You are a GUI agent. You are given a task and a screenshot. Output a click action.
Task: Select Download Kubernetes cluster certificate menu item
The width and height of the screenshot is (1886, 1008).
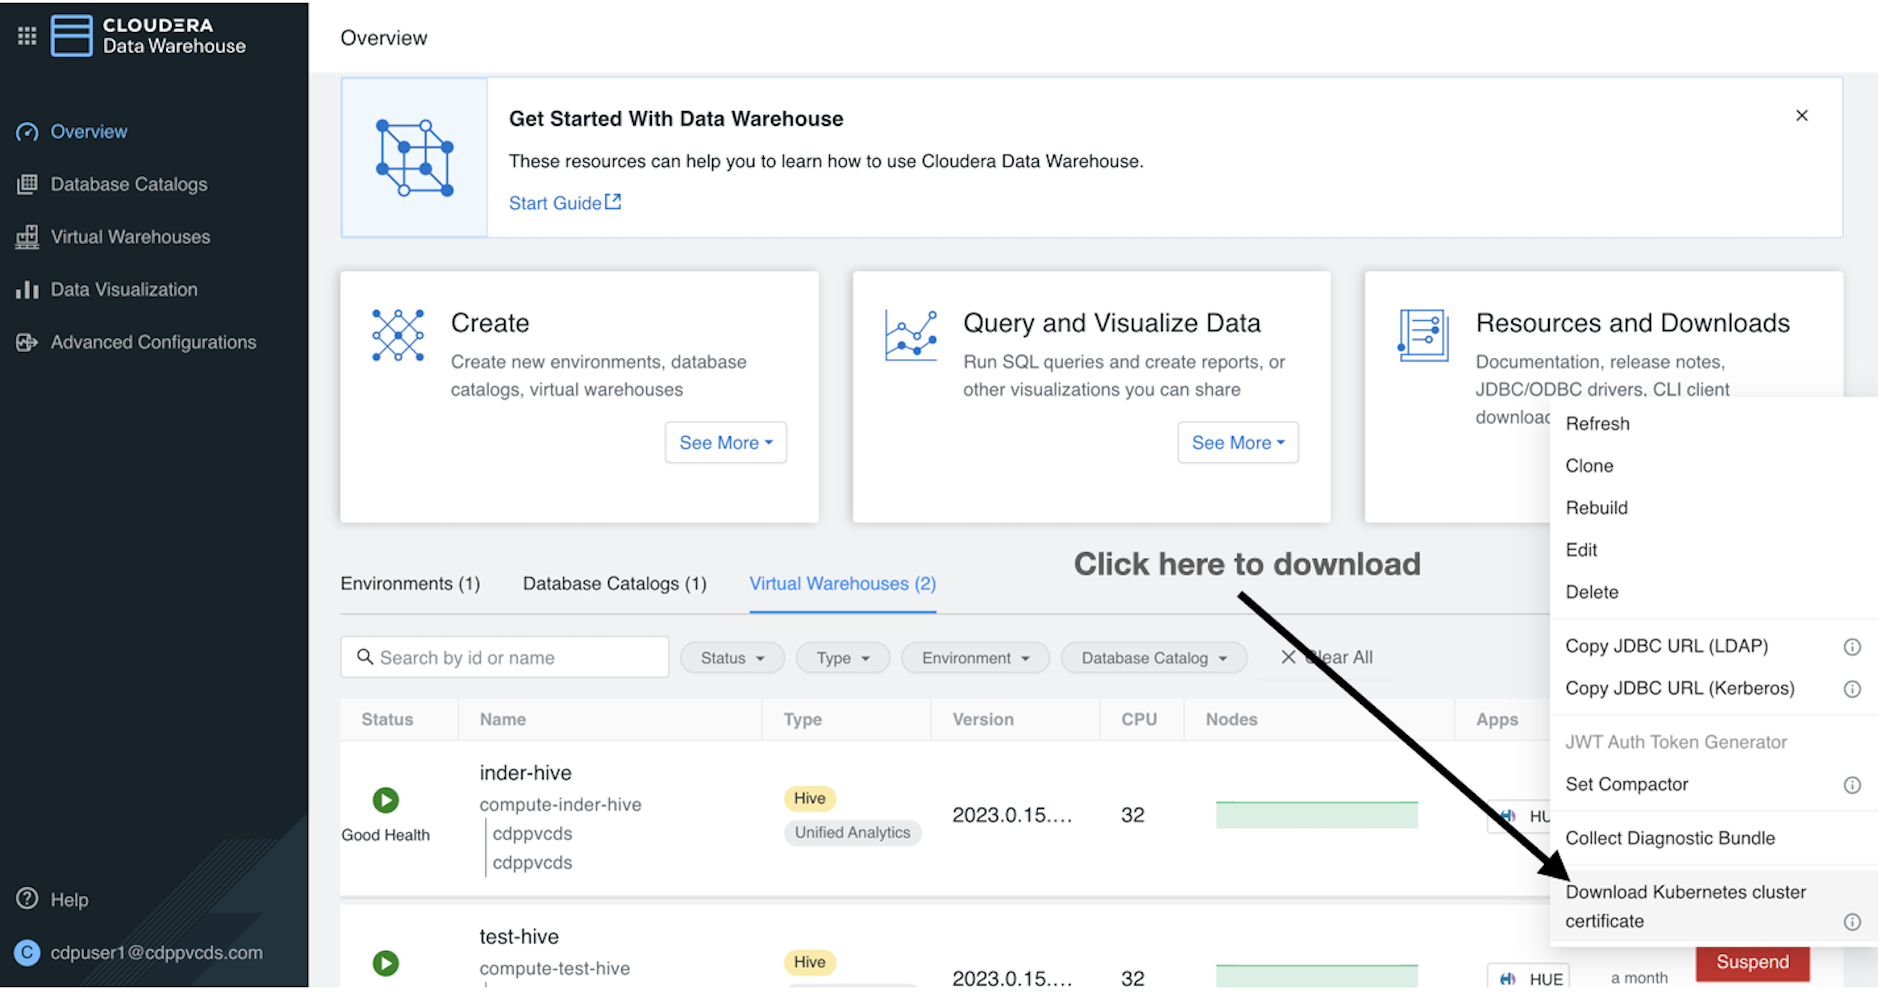point(1686,906)
